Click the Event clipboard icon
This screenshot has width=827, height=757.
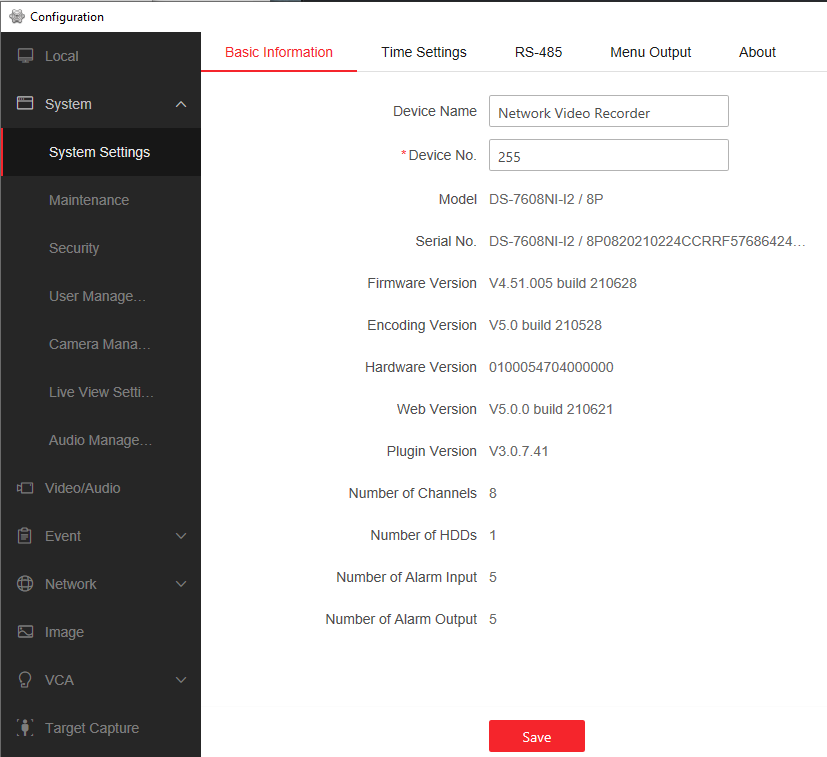(26, 536)
